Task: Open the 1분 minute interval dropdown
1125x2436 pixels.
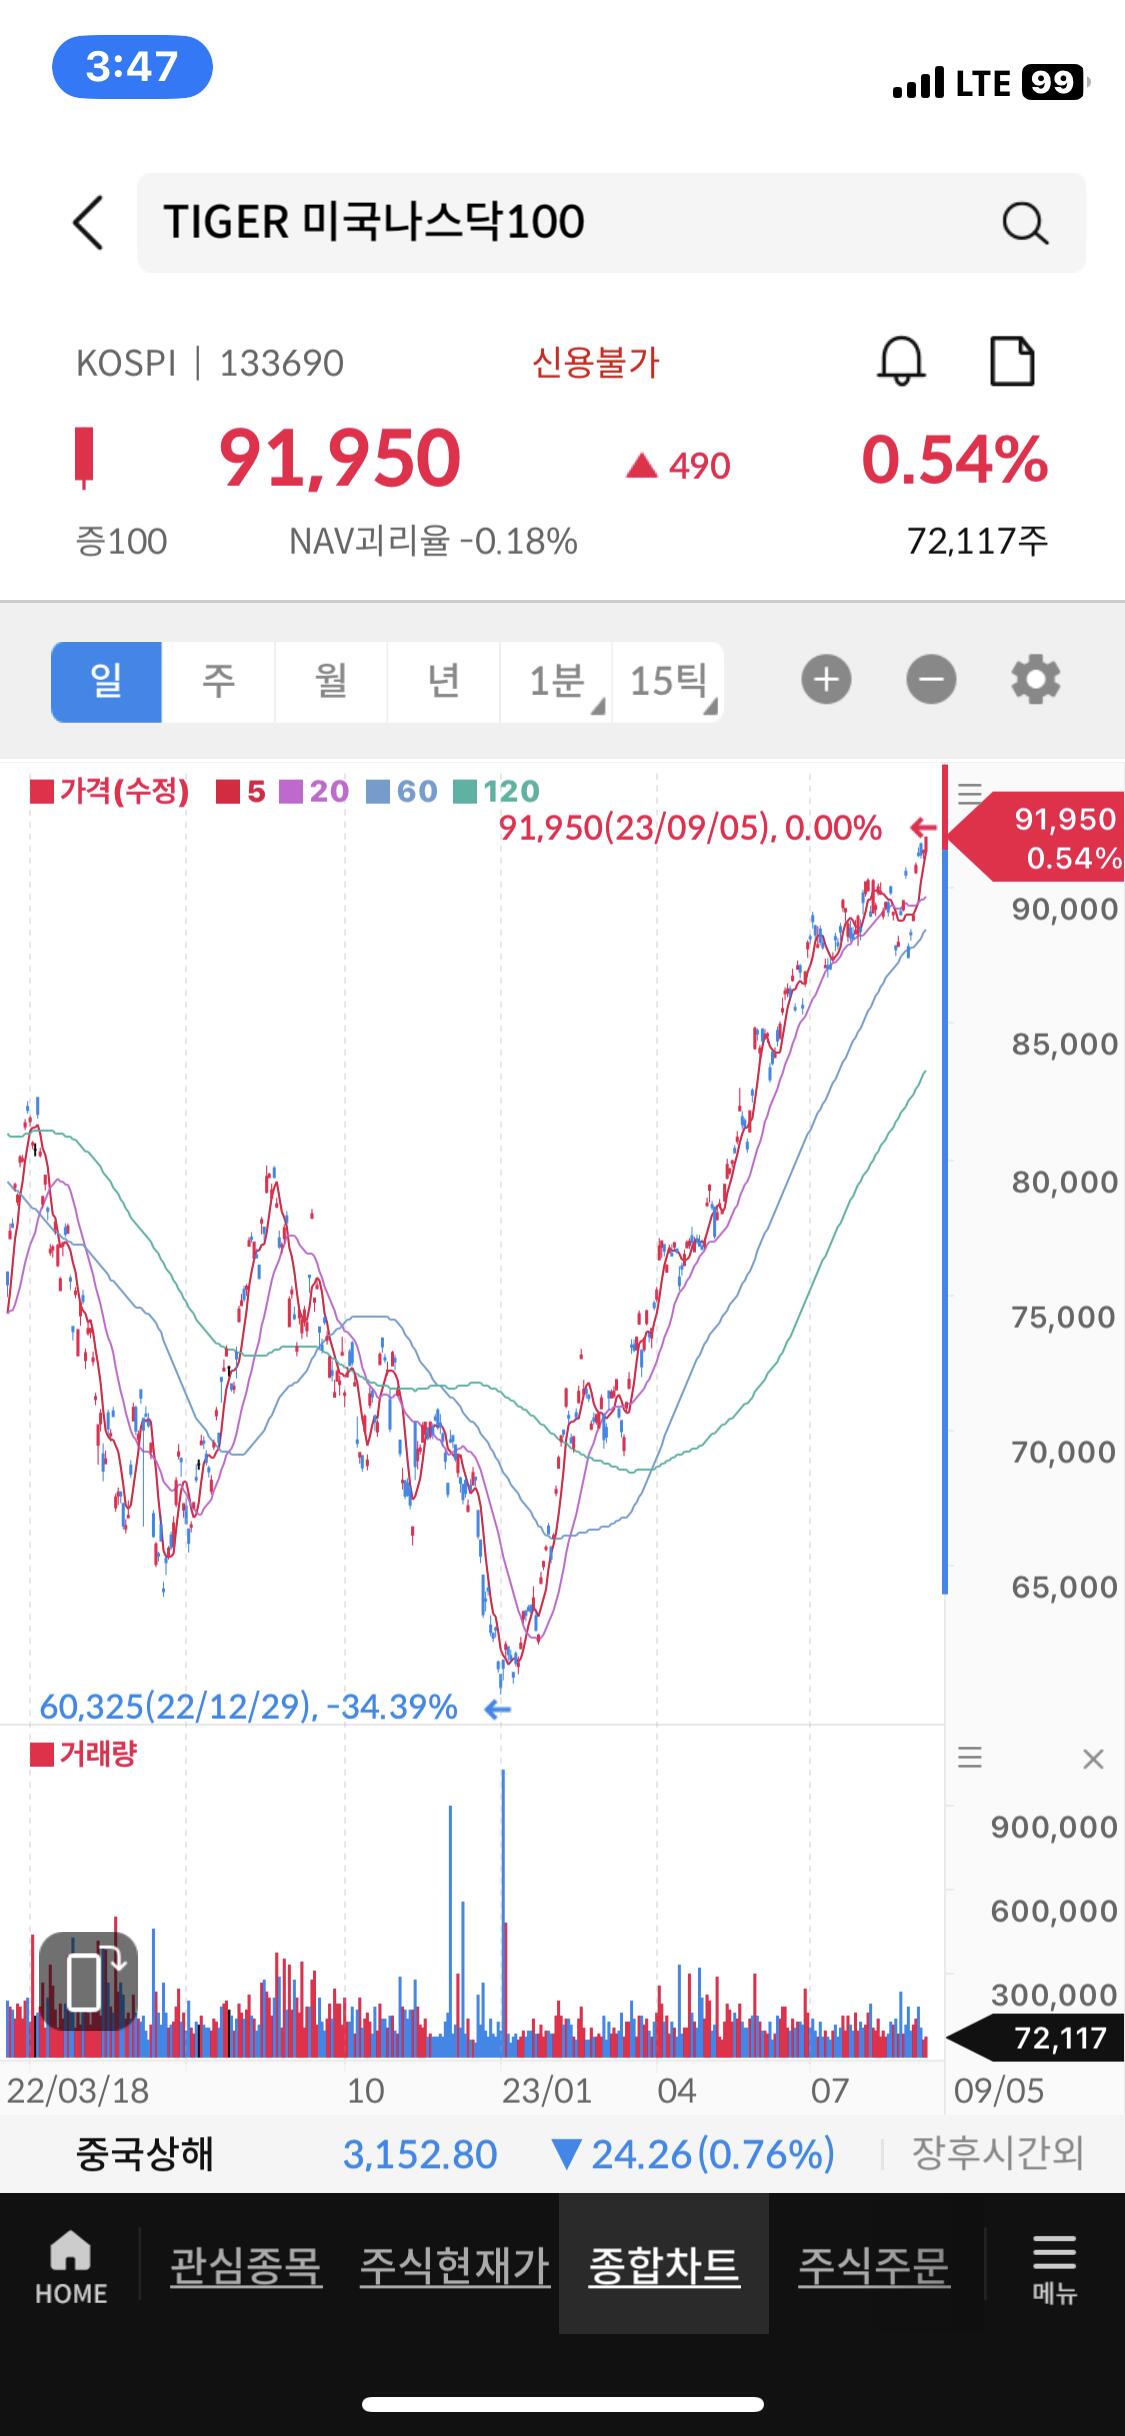Action: coord(556,681)
